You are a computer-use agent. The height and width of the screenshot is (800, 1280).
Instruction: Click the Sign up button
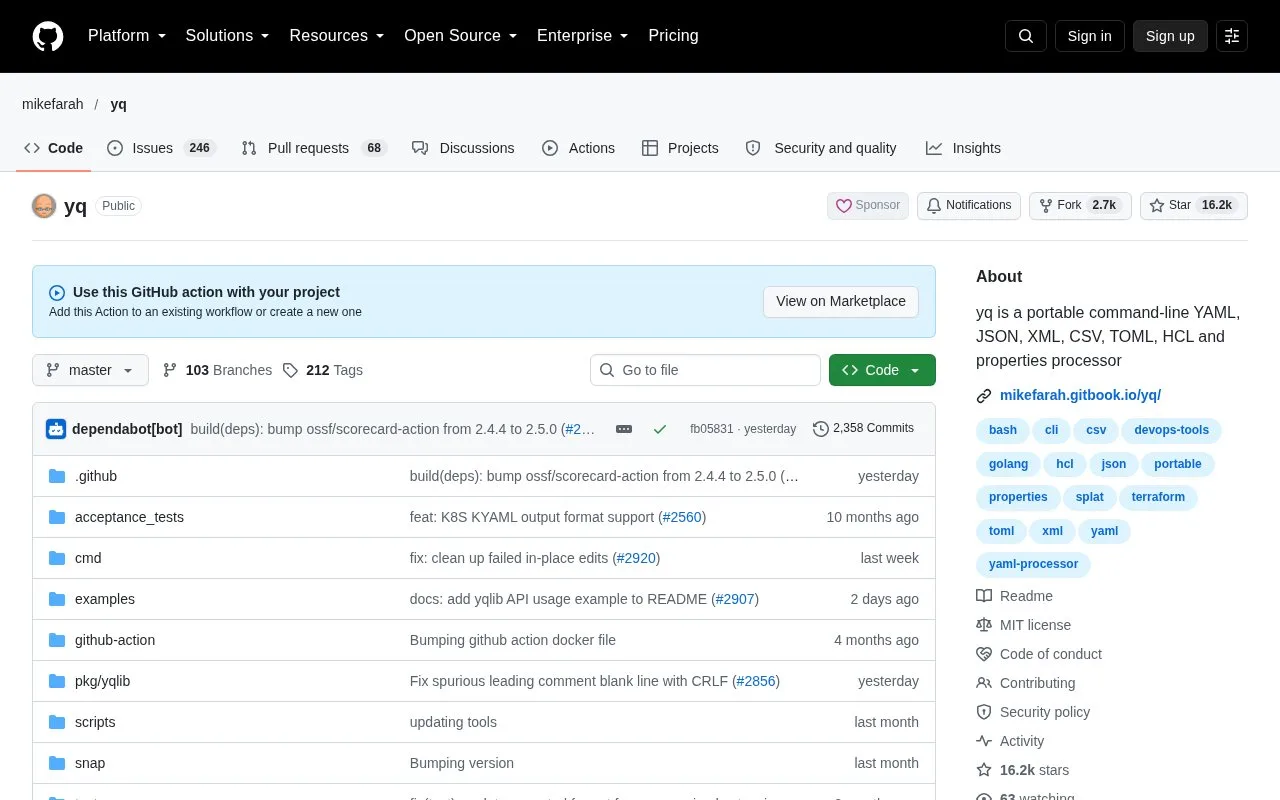click(1170, 36)
